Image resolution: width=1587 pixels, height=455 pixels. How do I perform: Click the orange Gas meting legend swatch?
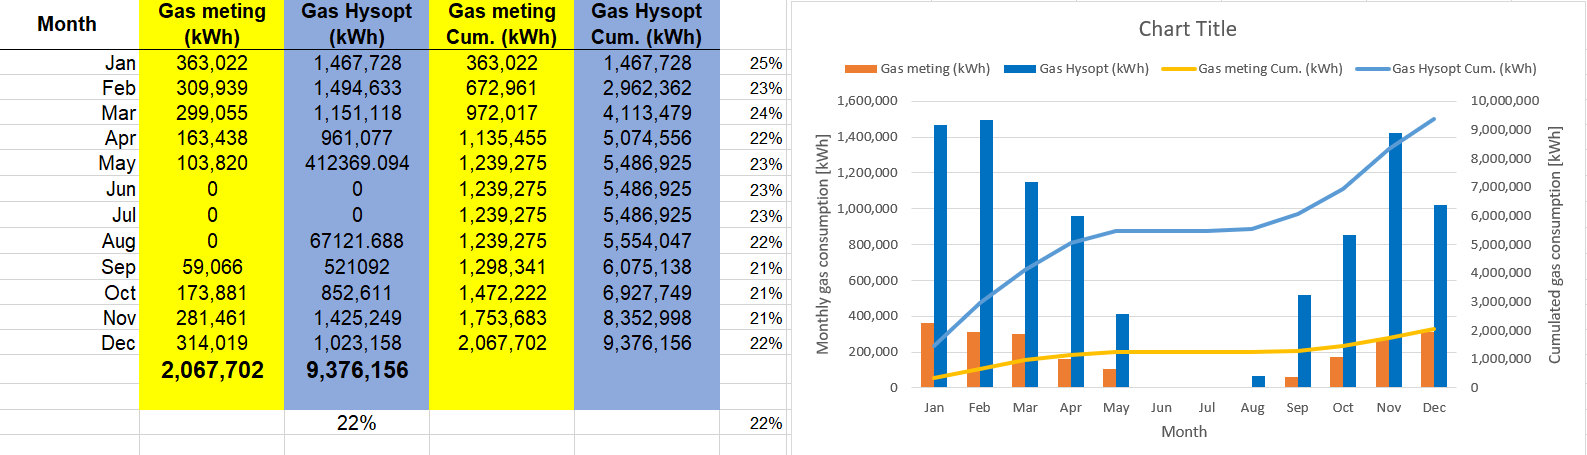860,69
